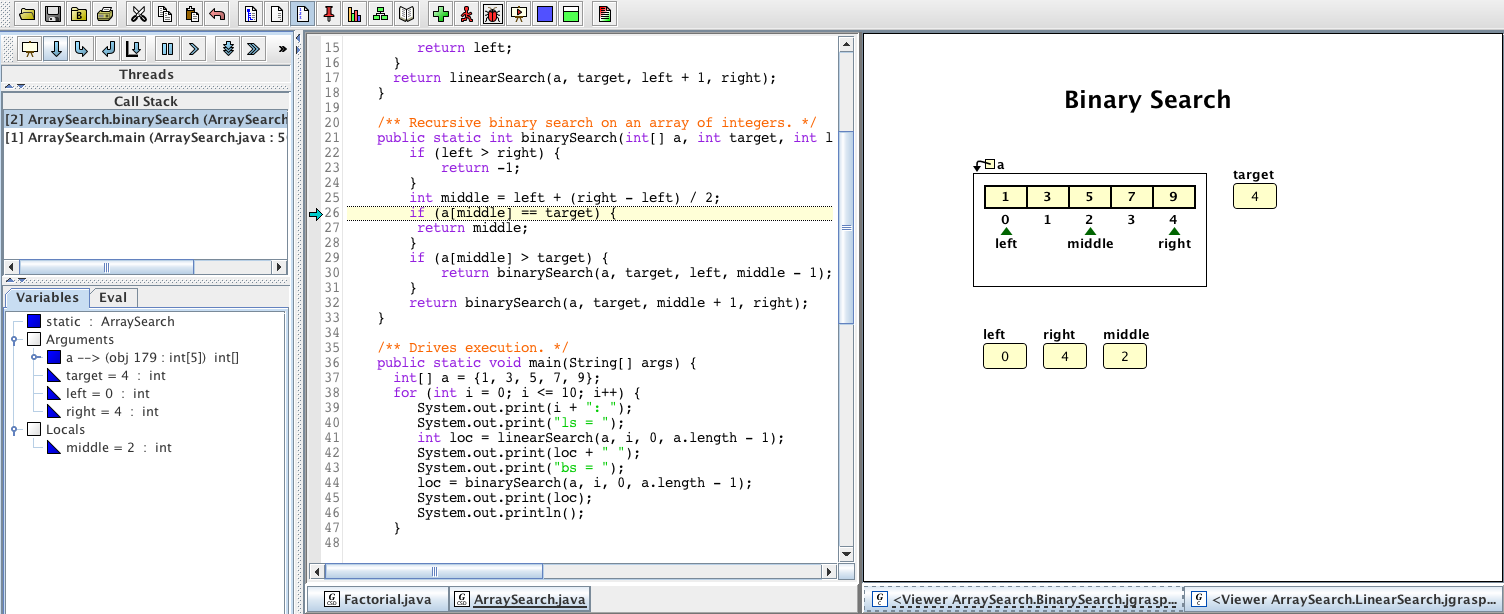Viewport: 1504px width, 614px height.
Task: Expand array 'a' object node in Variables
Action: (34, 358)
